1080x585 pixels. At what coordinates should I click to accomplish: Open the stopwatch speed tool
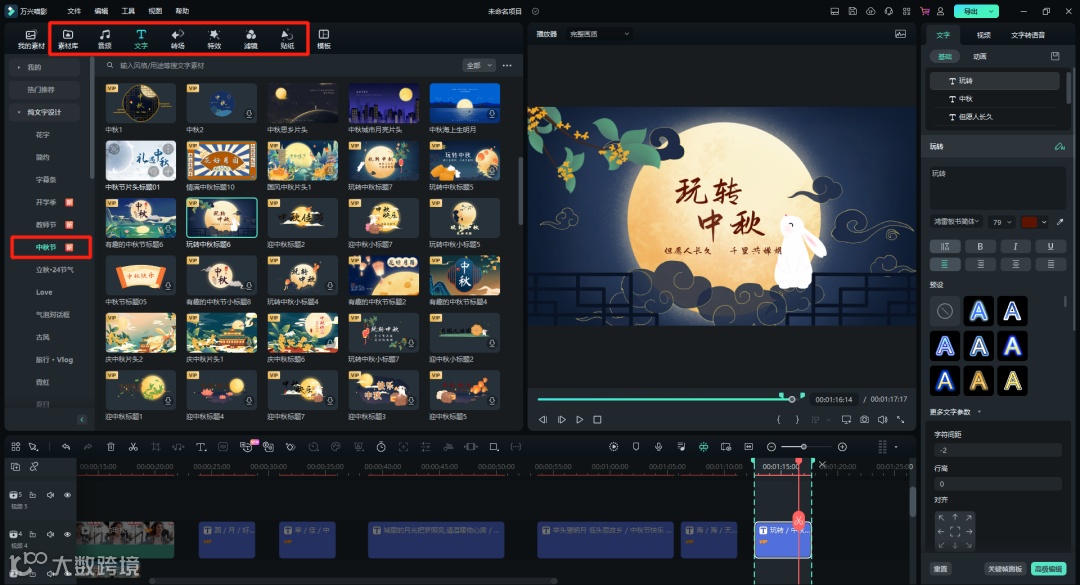tap(381, 447)
